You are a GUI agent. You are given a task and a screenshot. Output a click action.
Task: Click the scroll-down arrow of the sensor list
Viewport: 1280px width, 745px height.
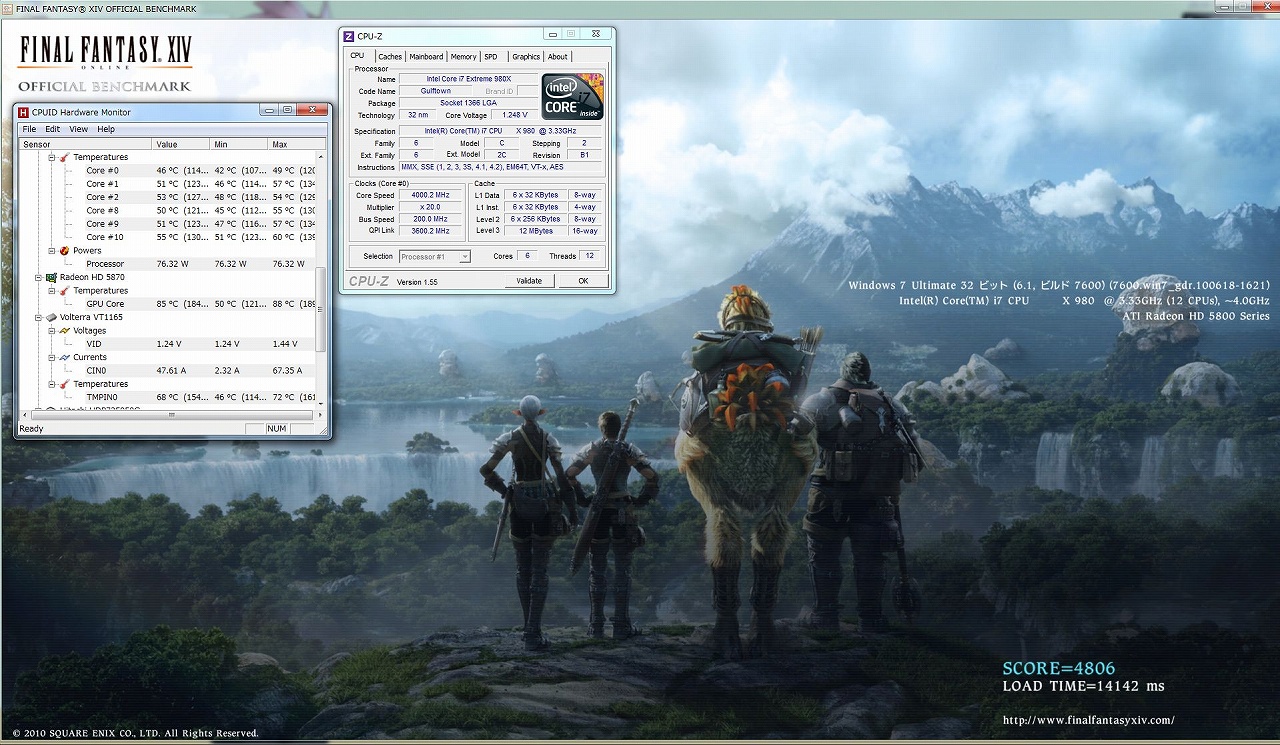point(321,403)
